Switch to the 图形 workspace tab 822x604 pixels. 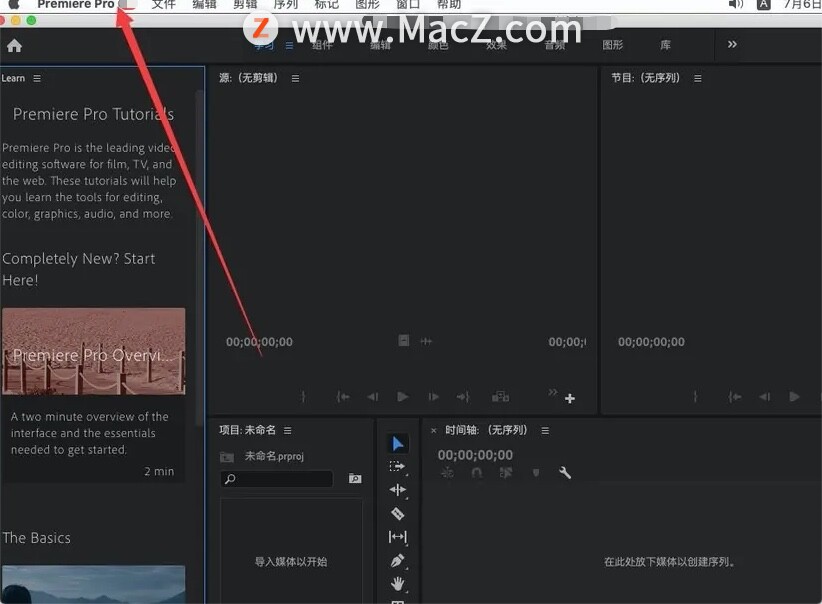(x=613, y=45)
